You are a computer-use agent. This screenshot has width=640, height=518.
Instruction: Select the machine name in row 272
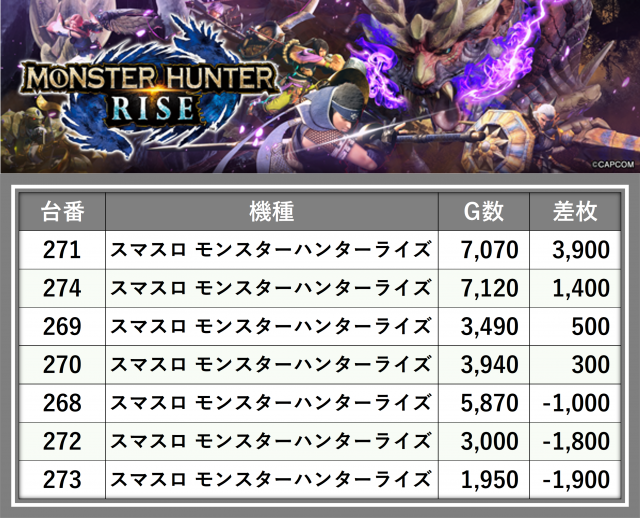[x=271, y=440]
